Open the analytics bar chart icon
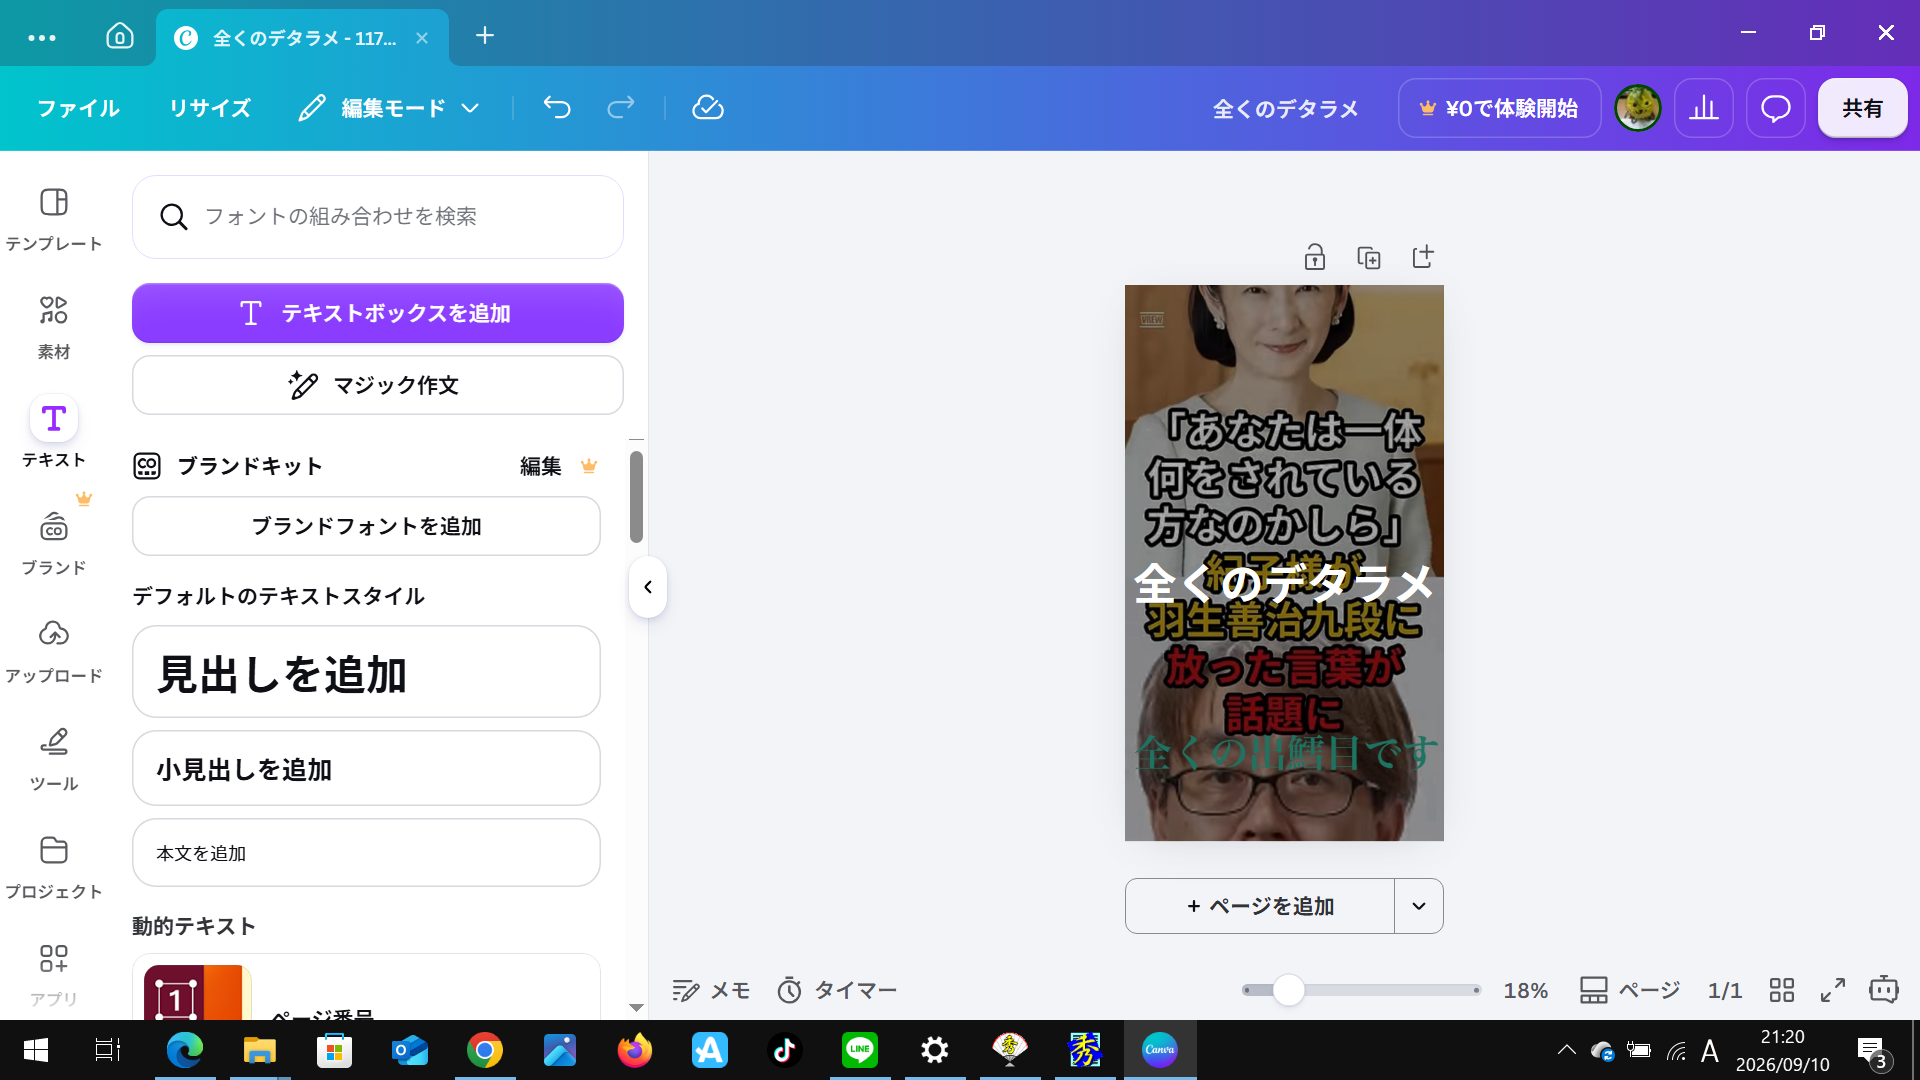Image resolution: width=1920 pixels, height=1080 pixels. click(x=1704, y=108)
